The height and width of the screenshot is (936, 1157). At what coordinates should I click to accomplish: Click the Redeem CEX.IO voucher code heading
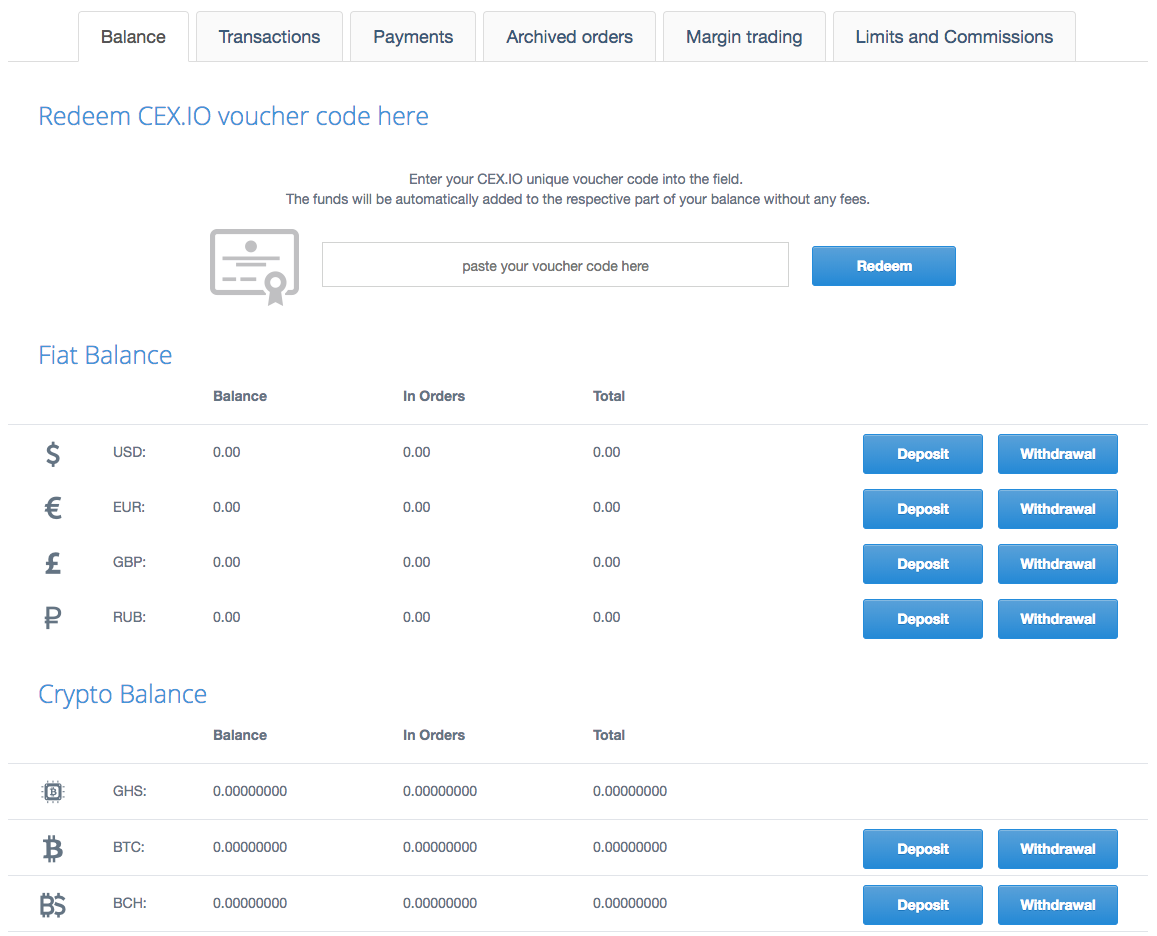coord(233,116)
